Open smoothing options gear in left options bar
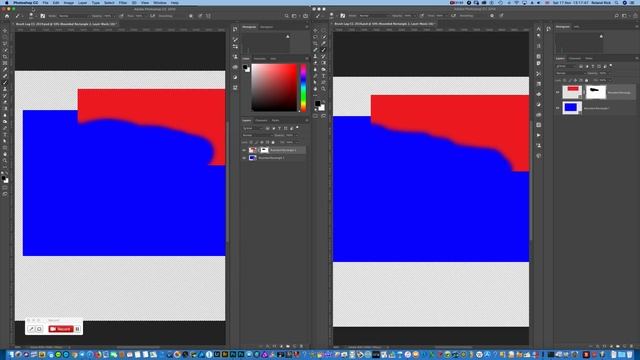Screen dimensions: 640x360 click(191, 16)
